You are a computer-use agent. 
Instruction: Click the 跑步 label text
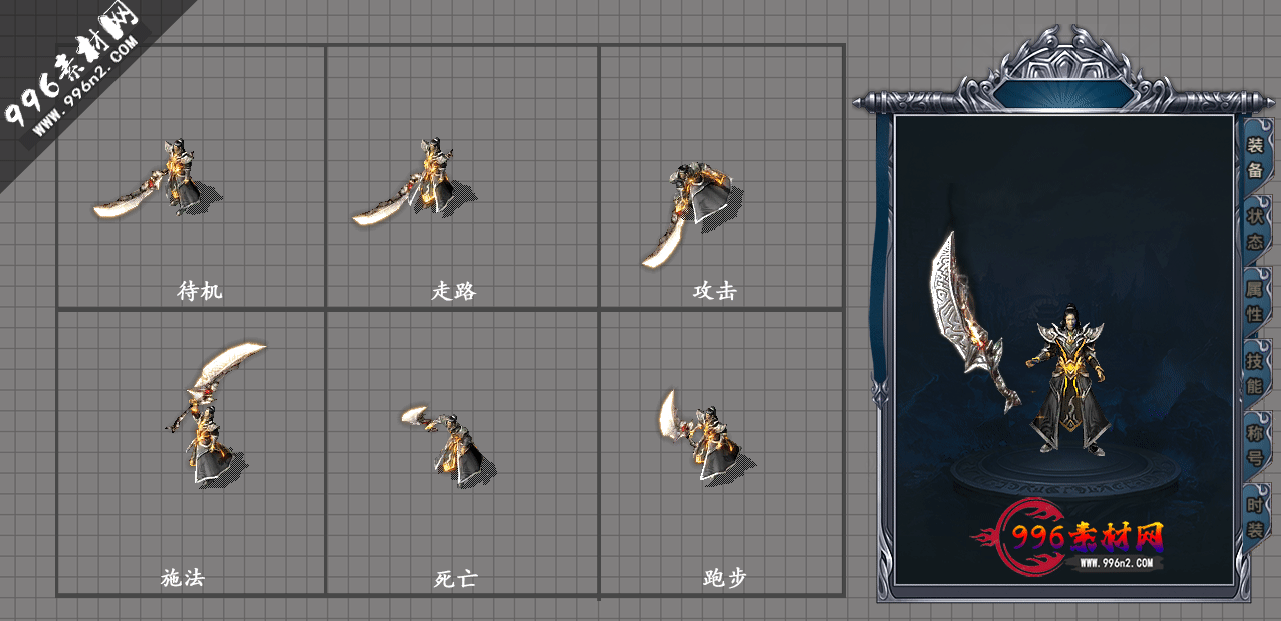[725, 578]
